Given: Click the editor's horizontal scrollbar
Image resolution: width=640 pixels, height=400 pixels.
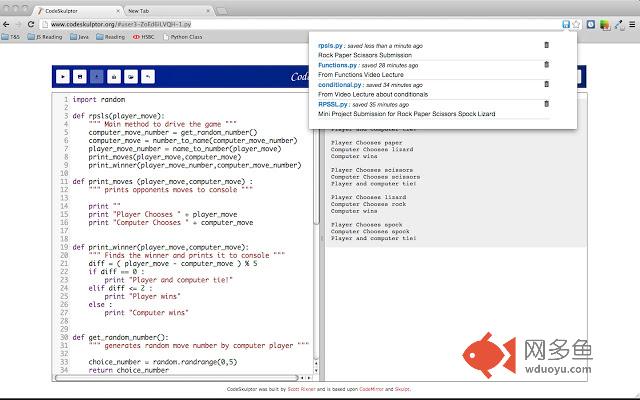Looking at the screenshot, I should click(x=176, y=378).
